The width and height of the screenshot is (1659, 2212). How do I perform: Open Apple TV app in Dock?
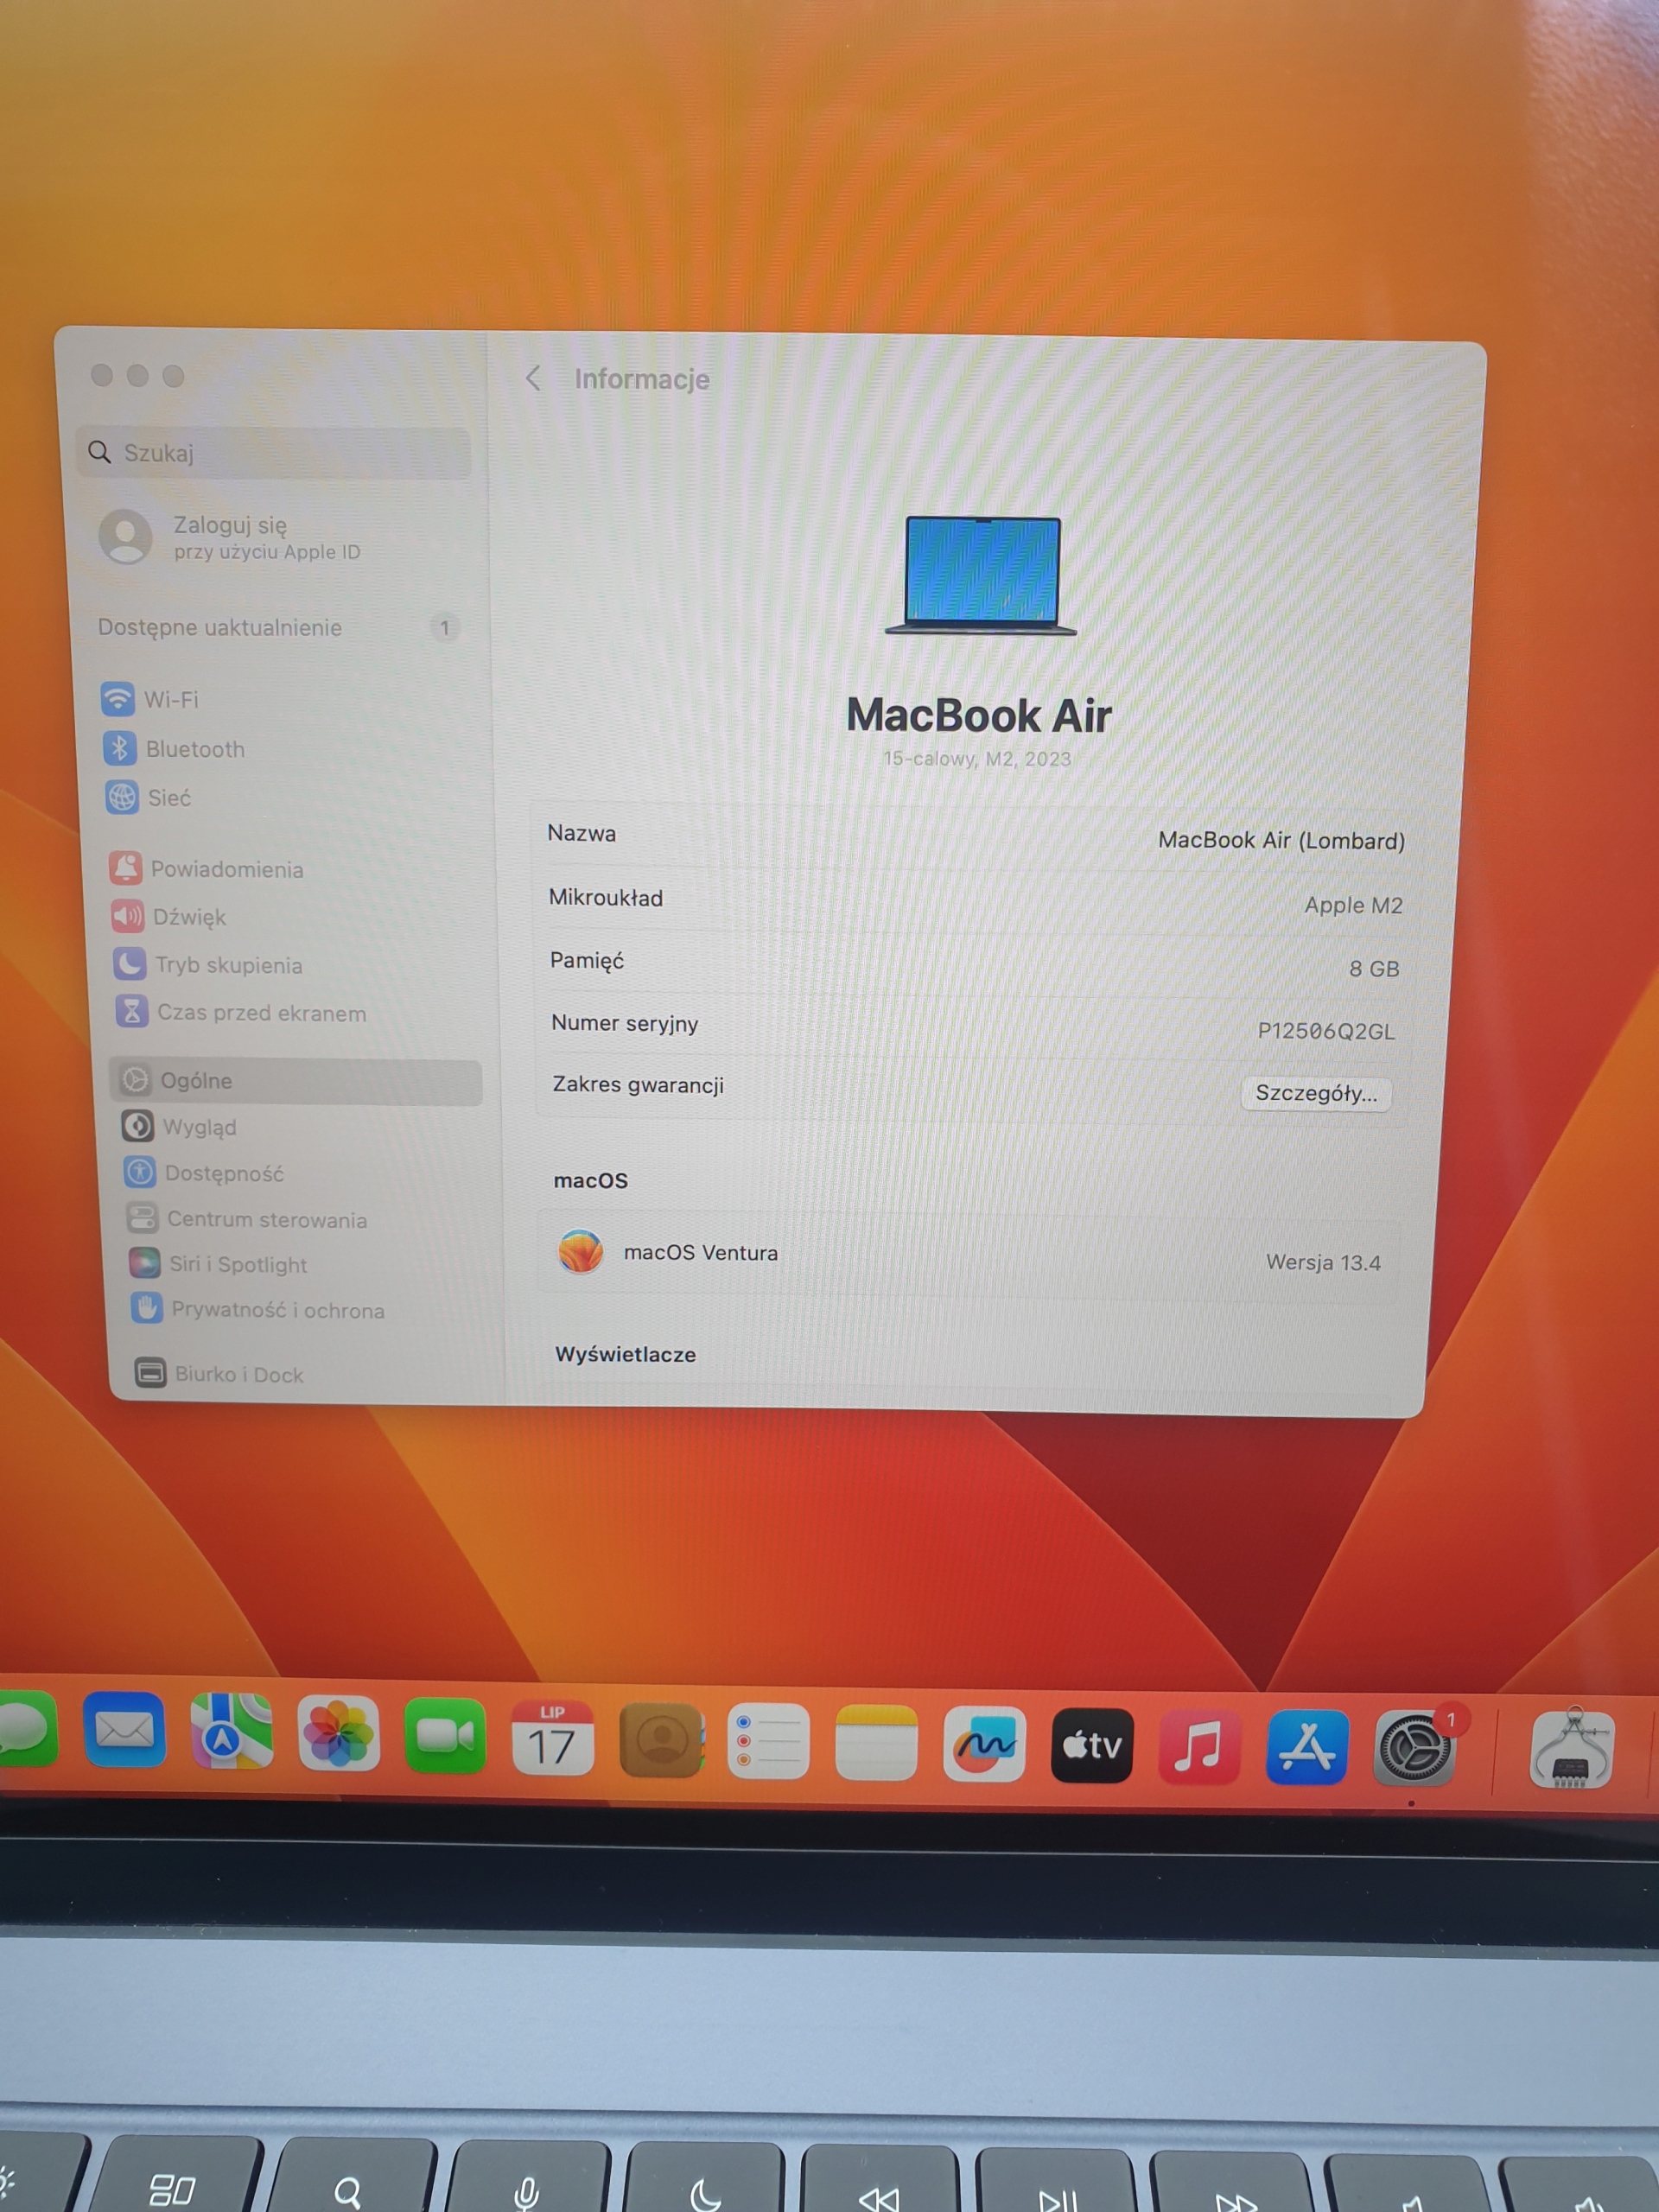pos(1091,1745)
